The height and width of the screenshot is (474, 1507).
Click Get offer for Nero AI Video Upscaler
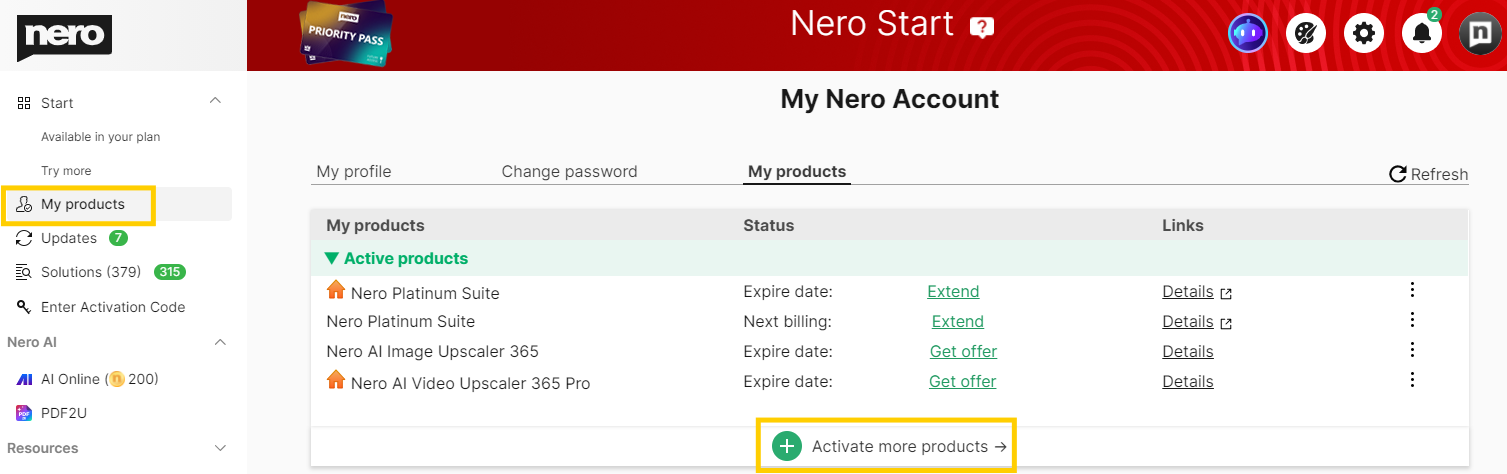pyautogui.click(x=963, y=381)
